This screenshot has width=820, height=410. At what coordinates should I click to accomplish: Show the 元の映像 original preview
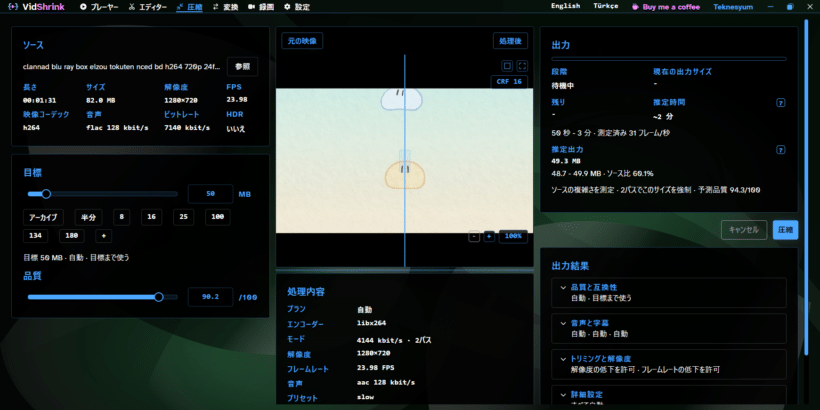tap(302, 41)
